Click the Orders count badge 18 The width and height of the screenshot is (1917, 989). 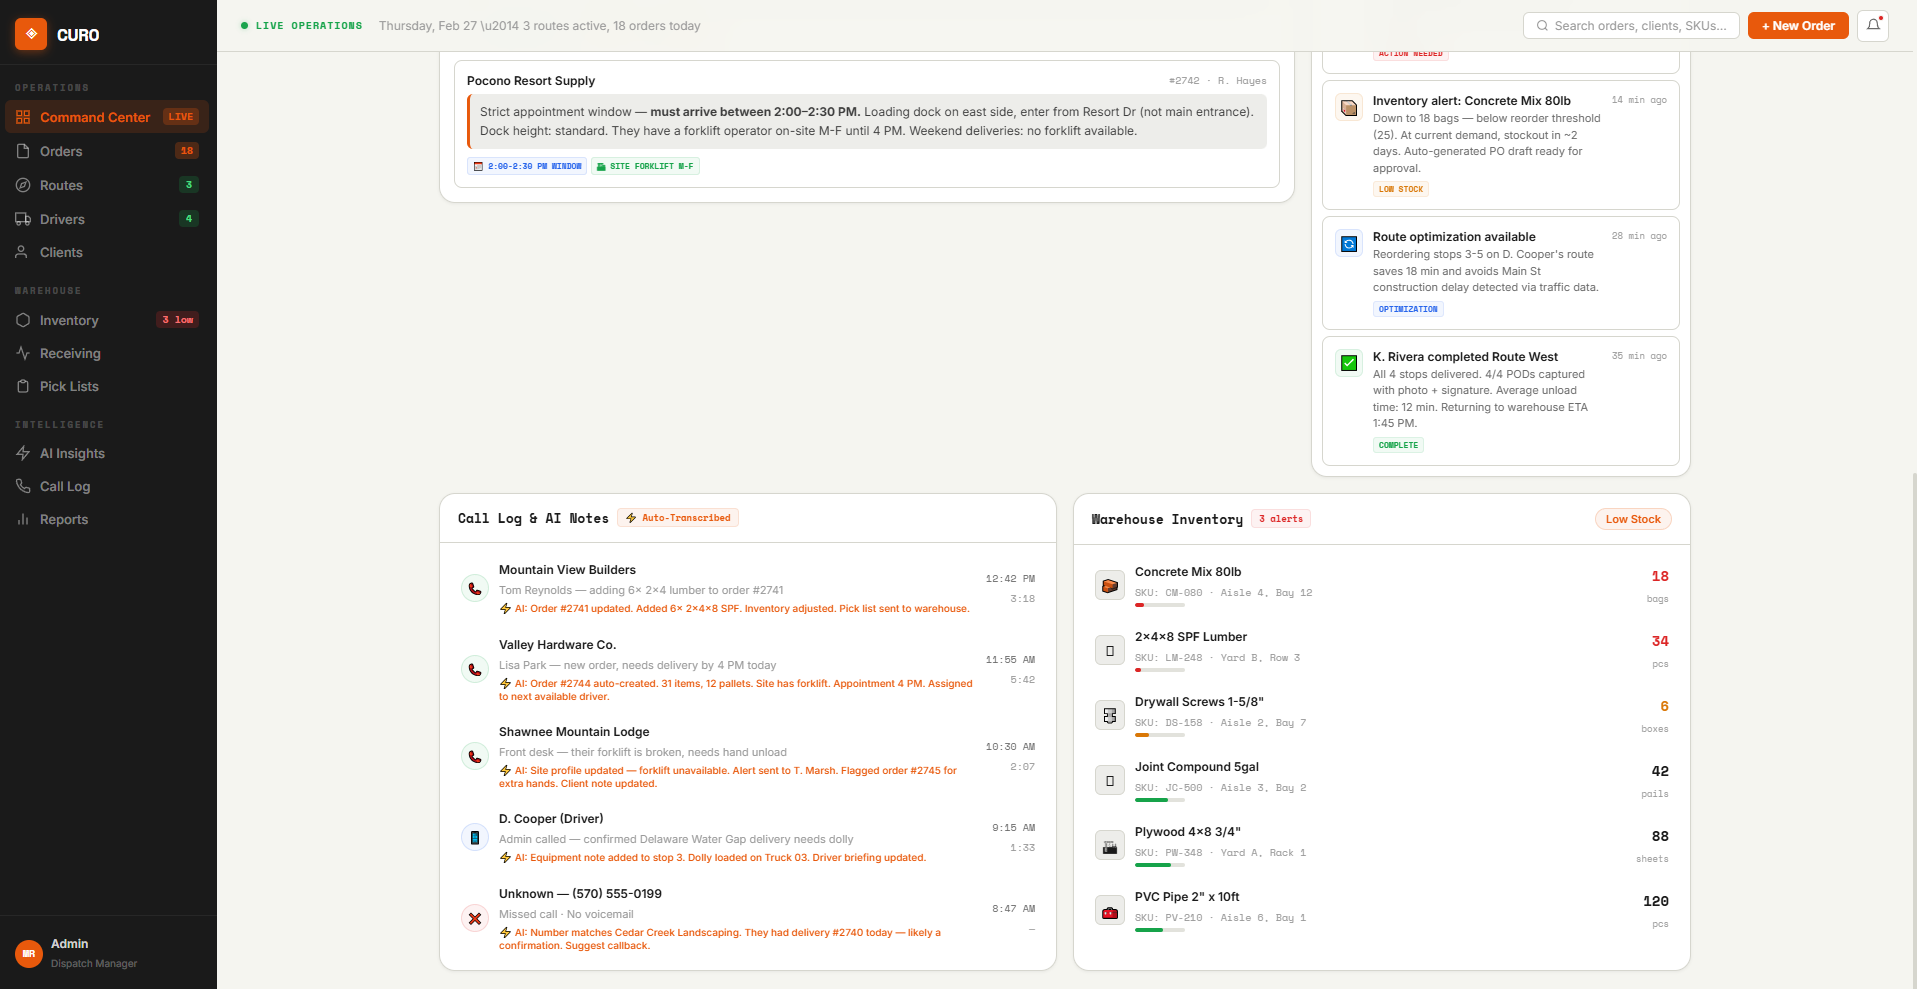[x=187, y=151]
